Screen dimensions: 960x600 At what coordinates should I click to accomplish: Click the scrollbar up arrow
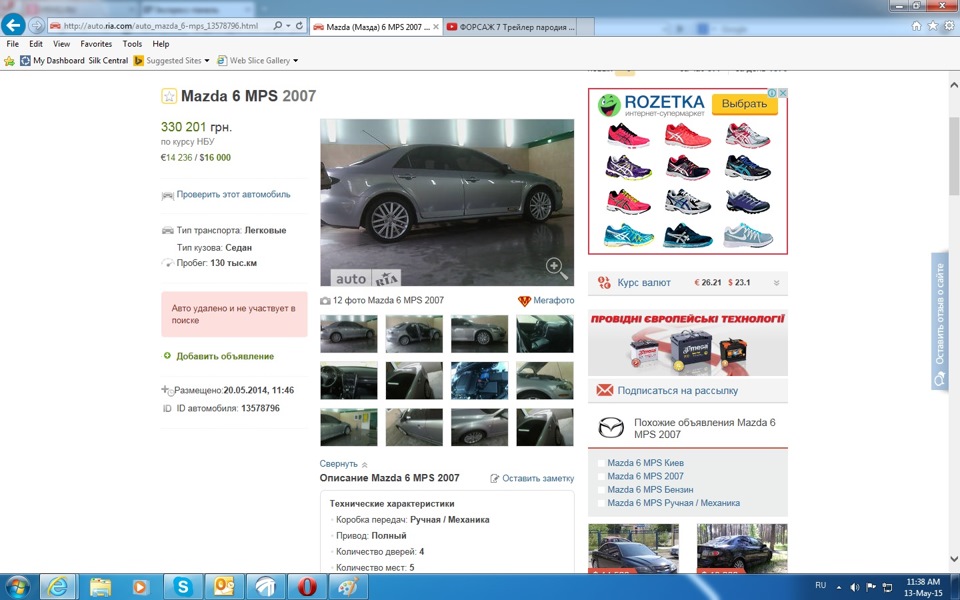954,84
